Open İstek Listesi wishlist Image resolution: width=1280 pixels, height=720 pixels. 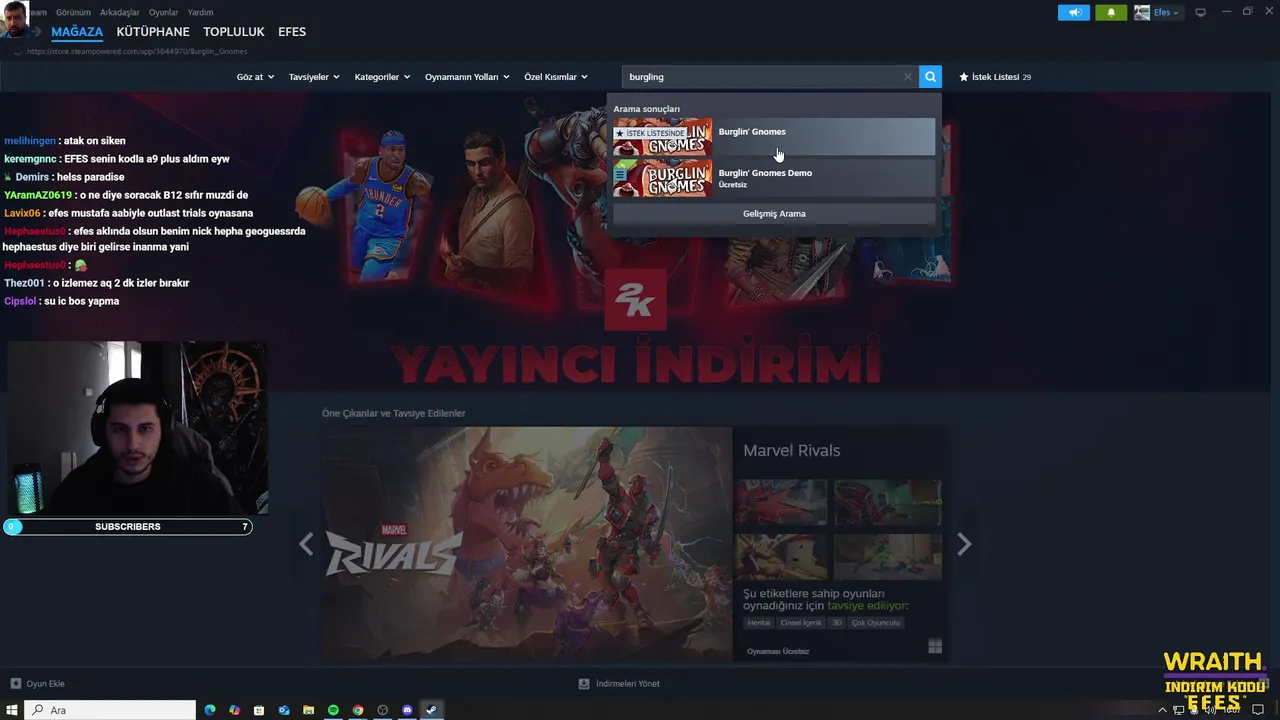(994, 77)
